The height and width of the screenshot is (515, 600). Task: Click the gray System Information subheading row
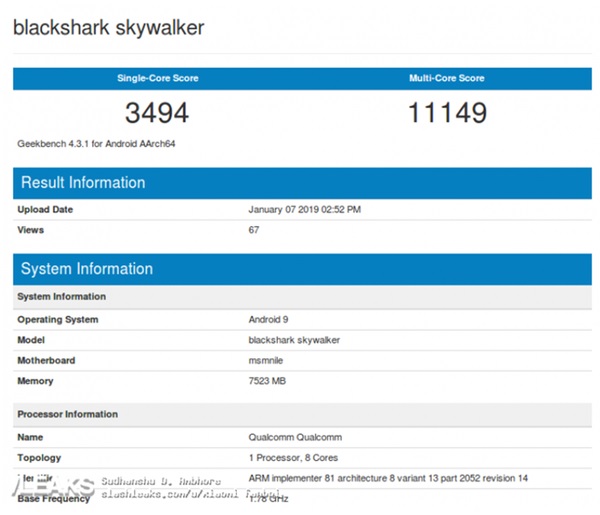click(x=302, y=297)
